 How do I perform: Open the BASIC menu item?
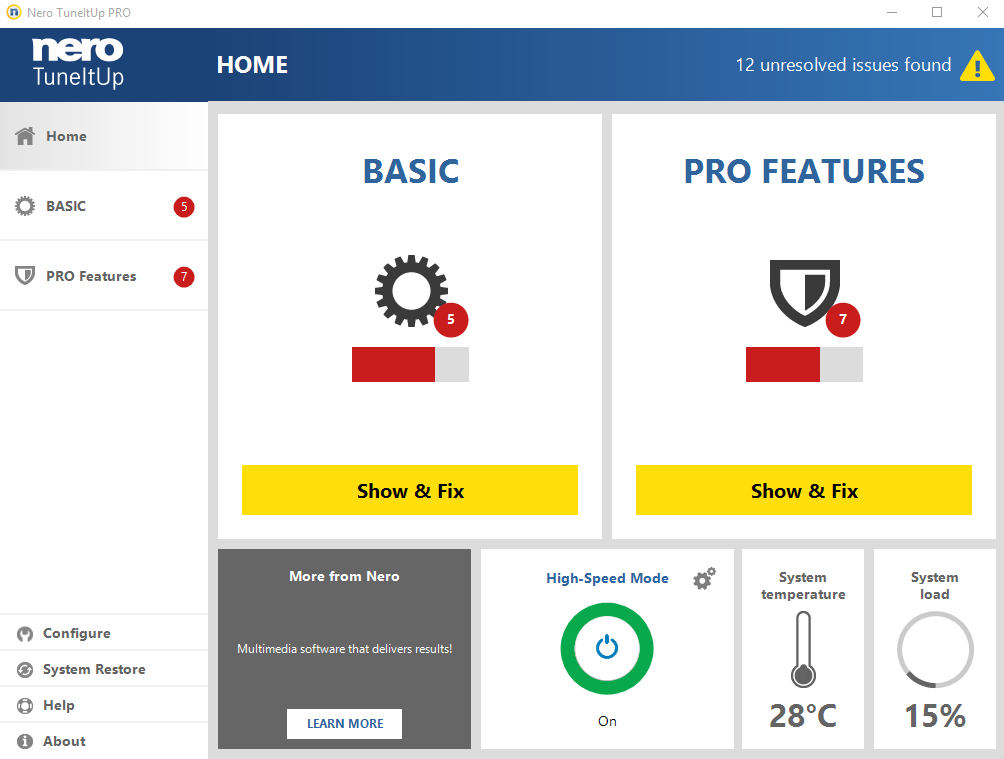(x=104, y=206)
